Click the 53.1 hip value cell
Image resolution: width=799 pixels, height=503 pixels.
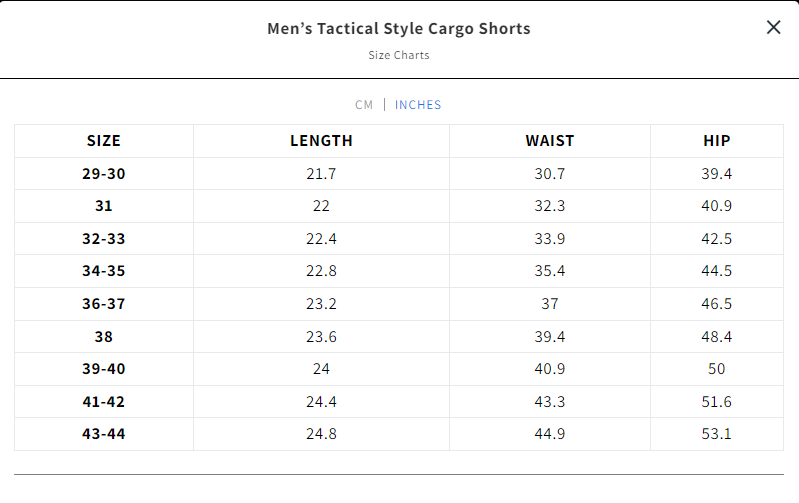pyautogui.click(x=717, y=434)
